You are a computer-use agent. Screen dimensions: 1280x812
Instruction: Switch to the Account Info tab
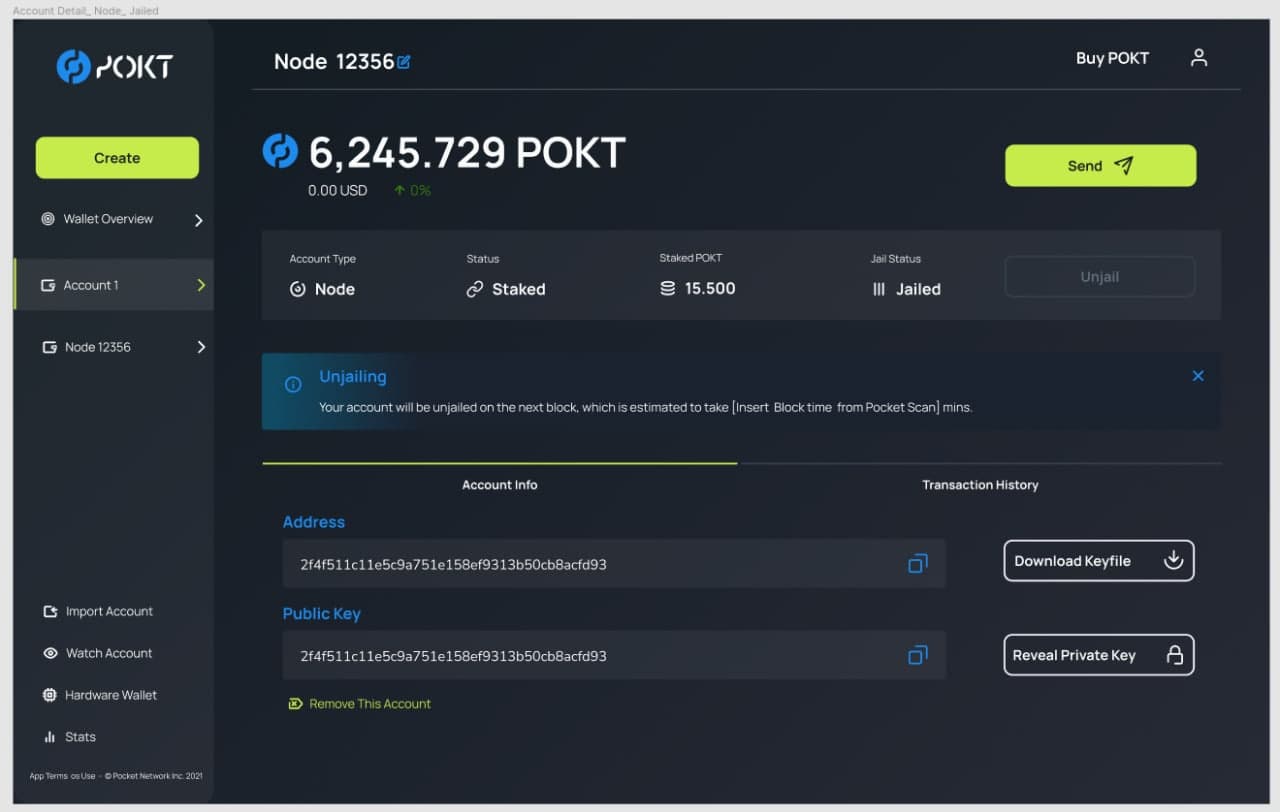click(499, 485)
